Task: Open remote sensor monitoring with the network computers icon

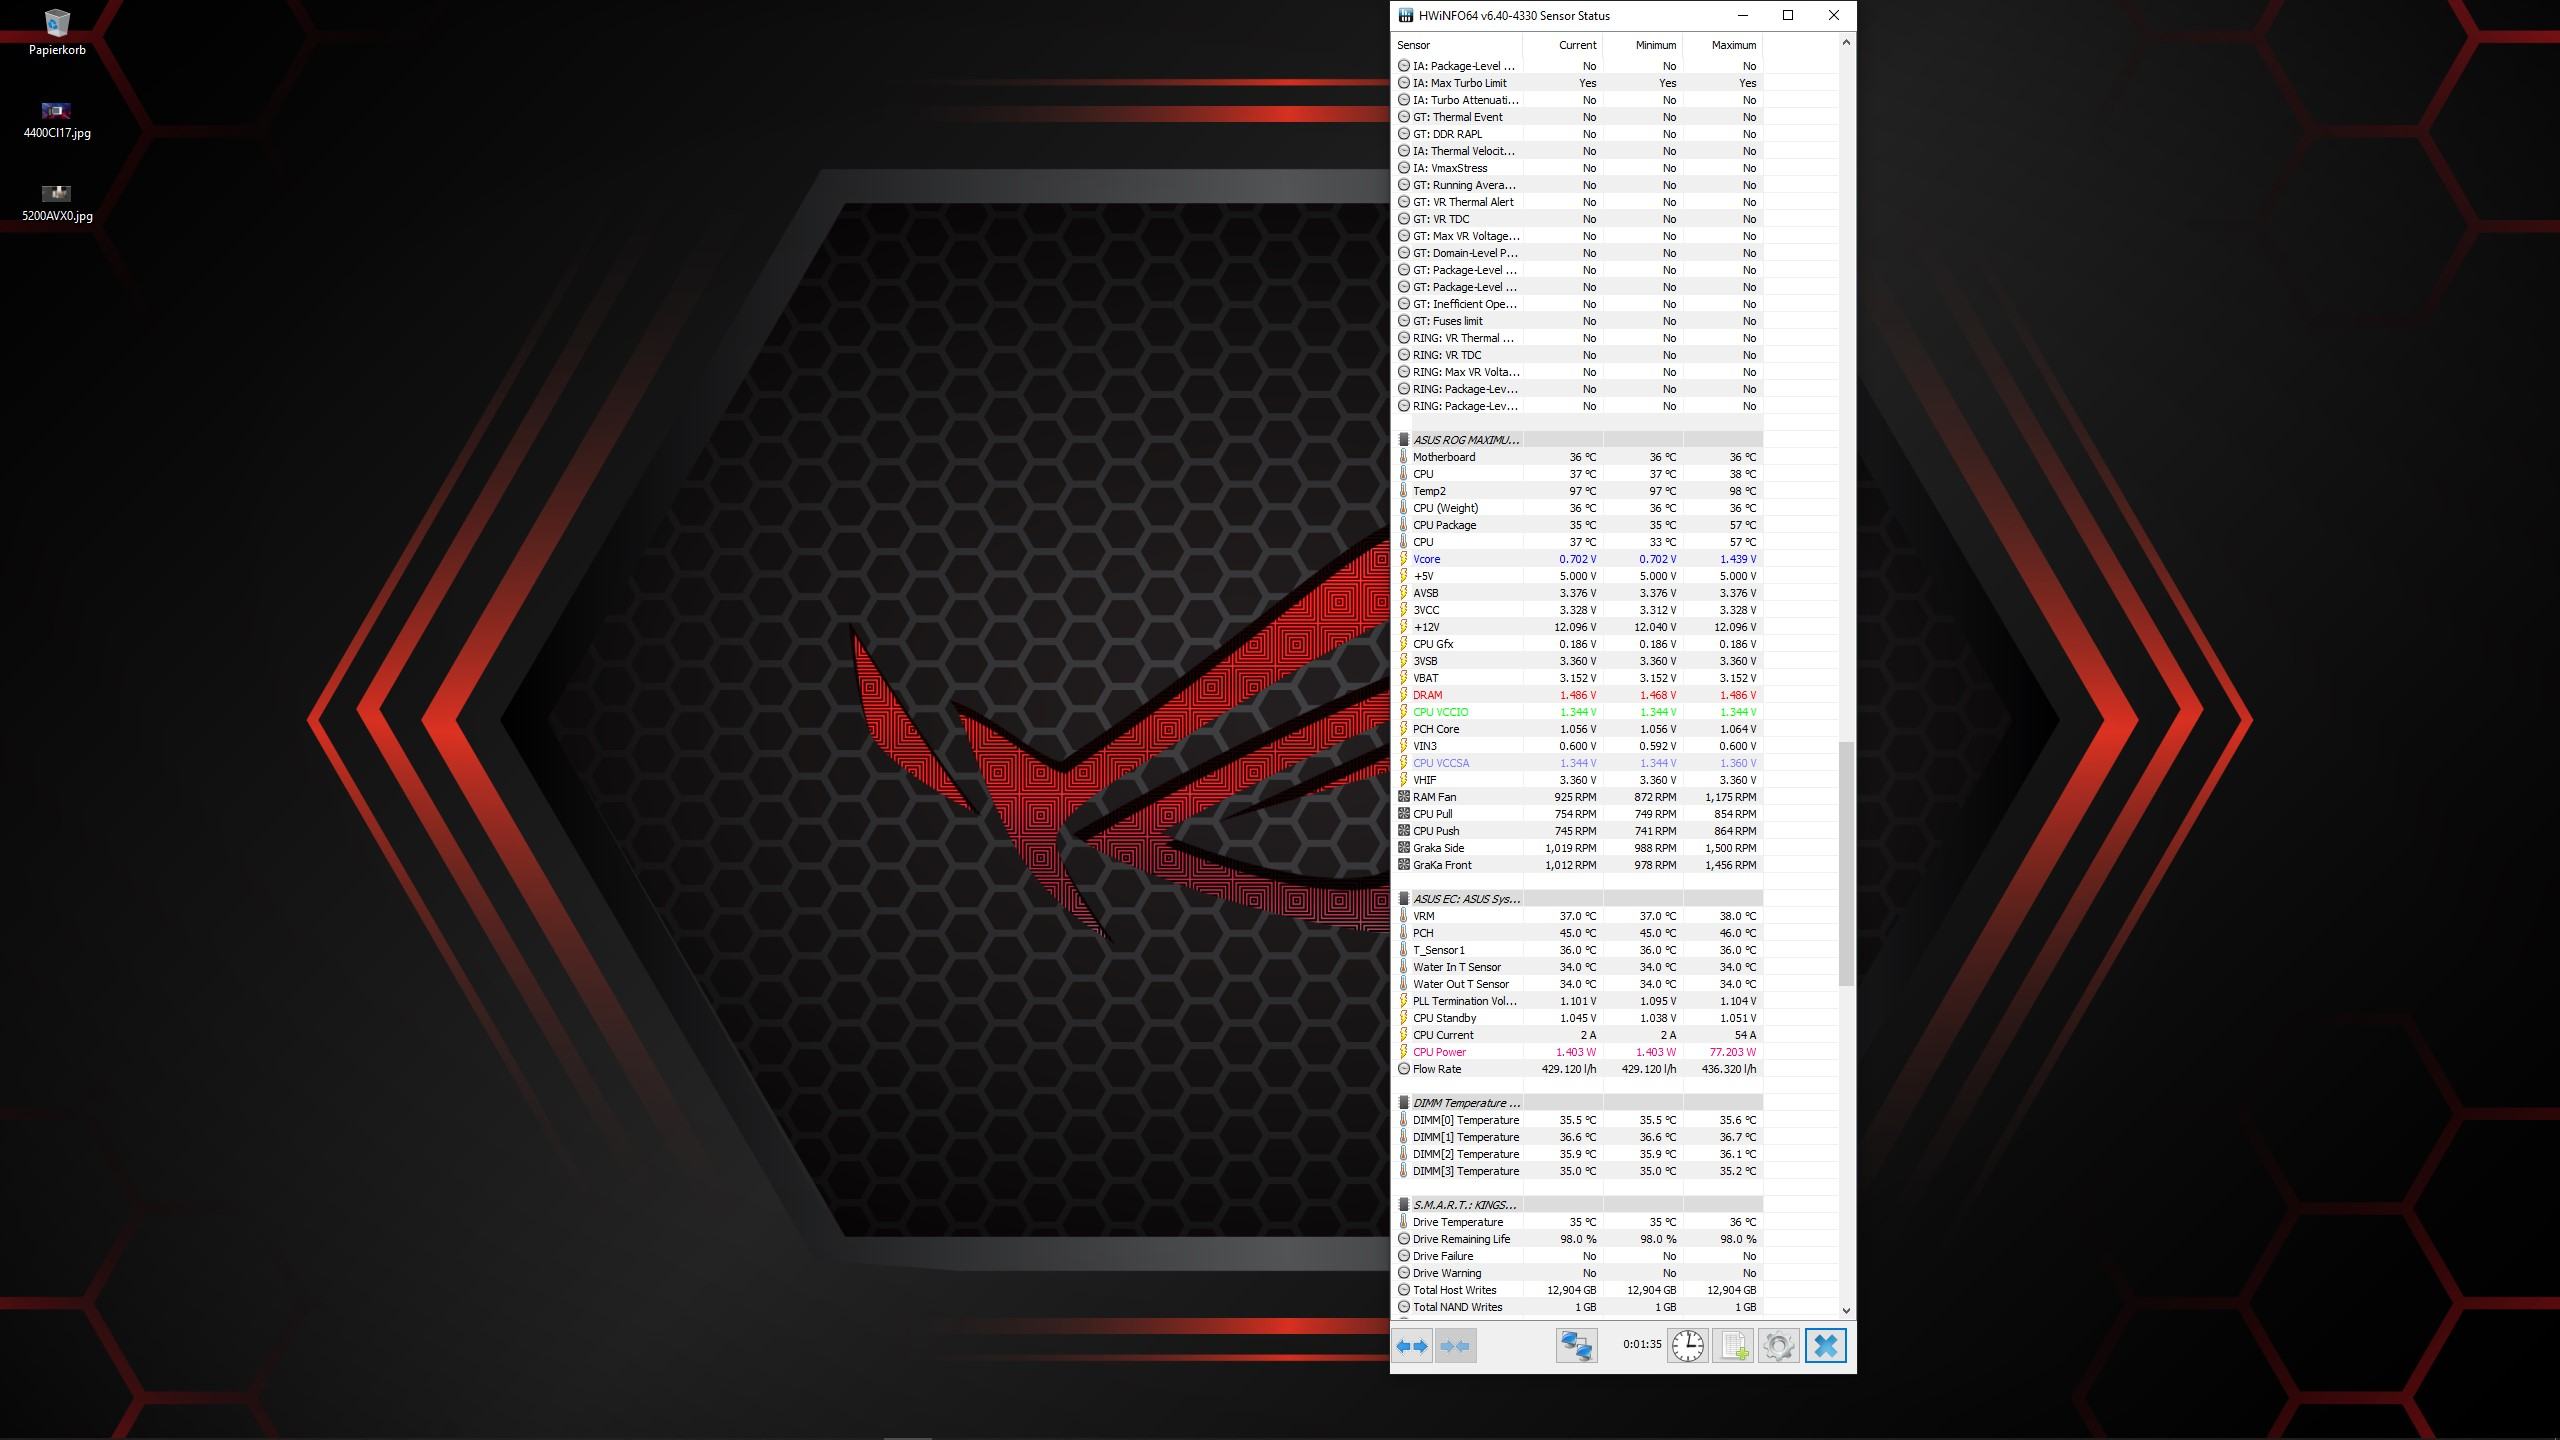Action: (1577, 1346)
